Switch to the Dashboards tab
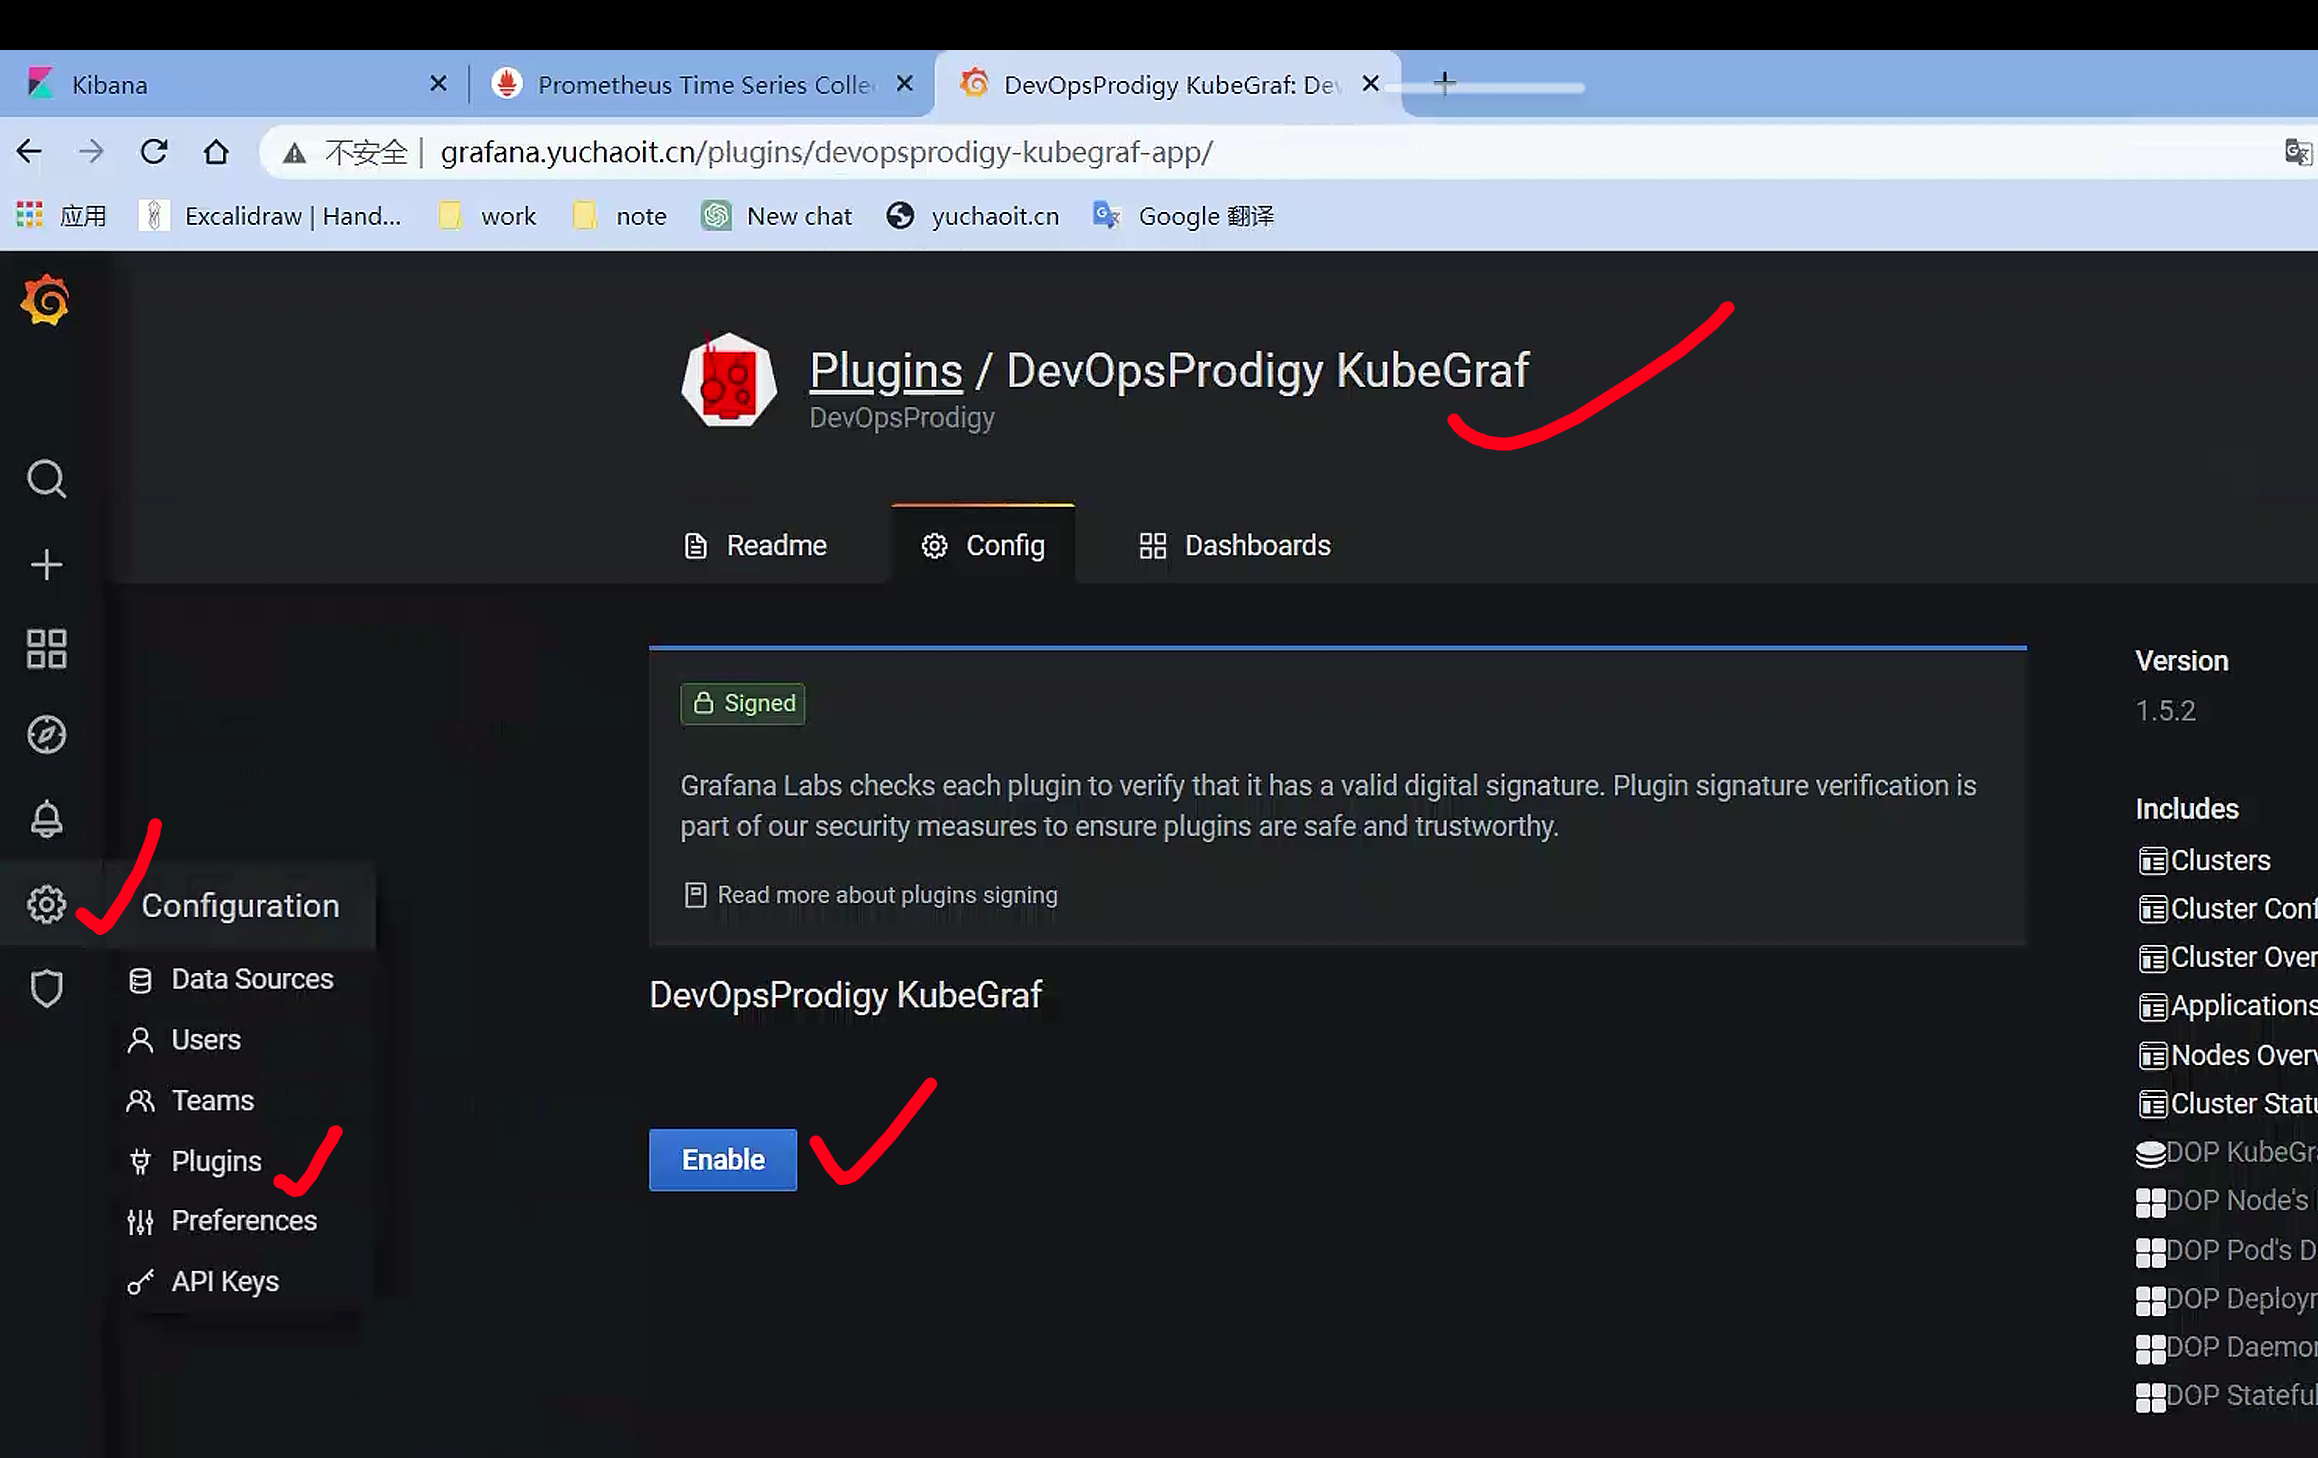This screenshot has width=2318, height=1458. 1235,546
